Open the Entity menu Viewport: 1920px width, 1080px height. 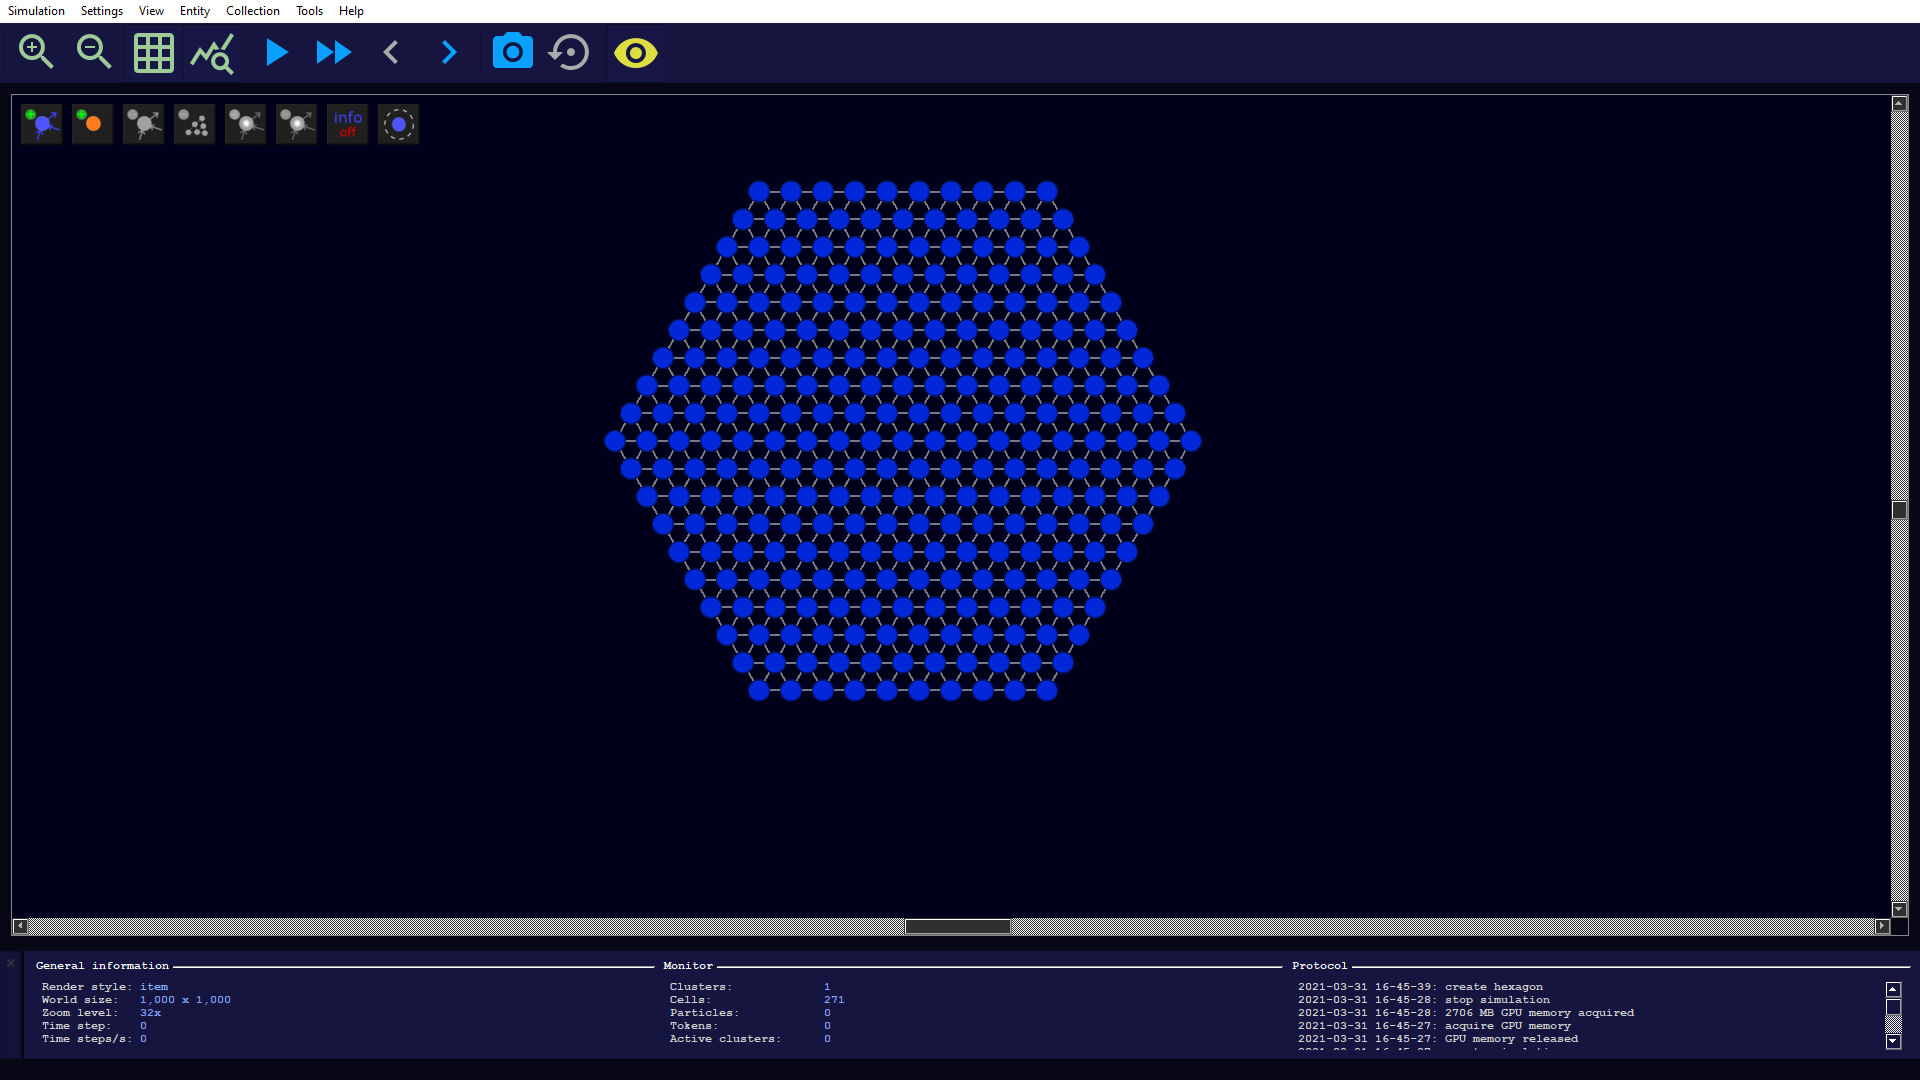(x=194, y=11)
